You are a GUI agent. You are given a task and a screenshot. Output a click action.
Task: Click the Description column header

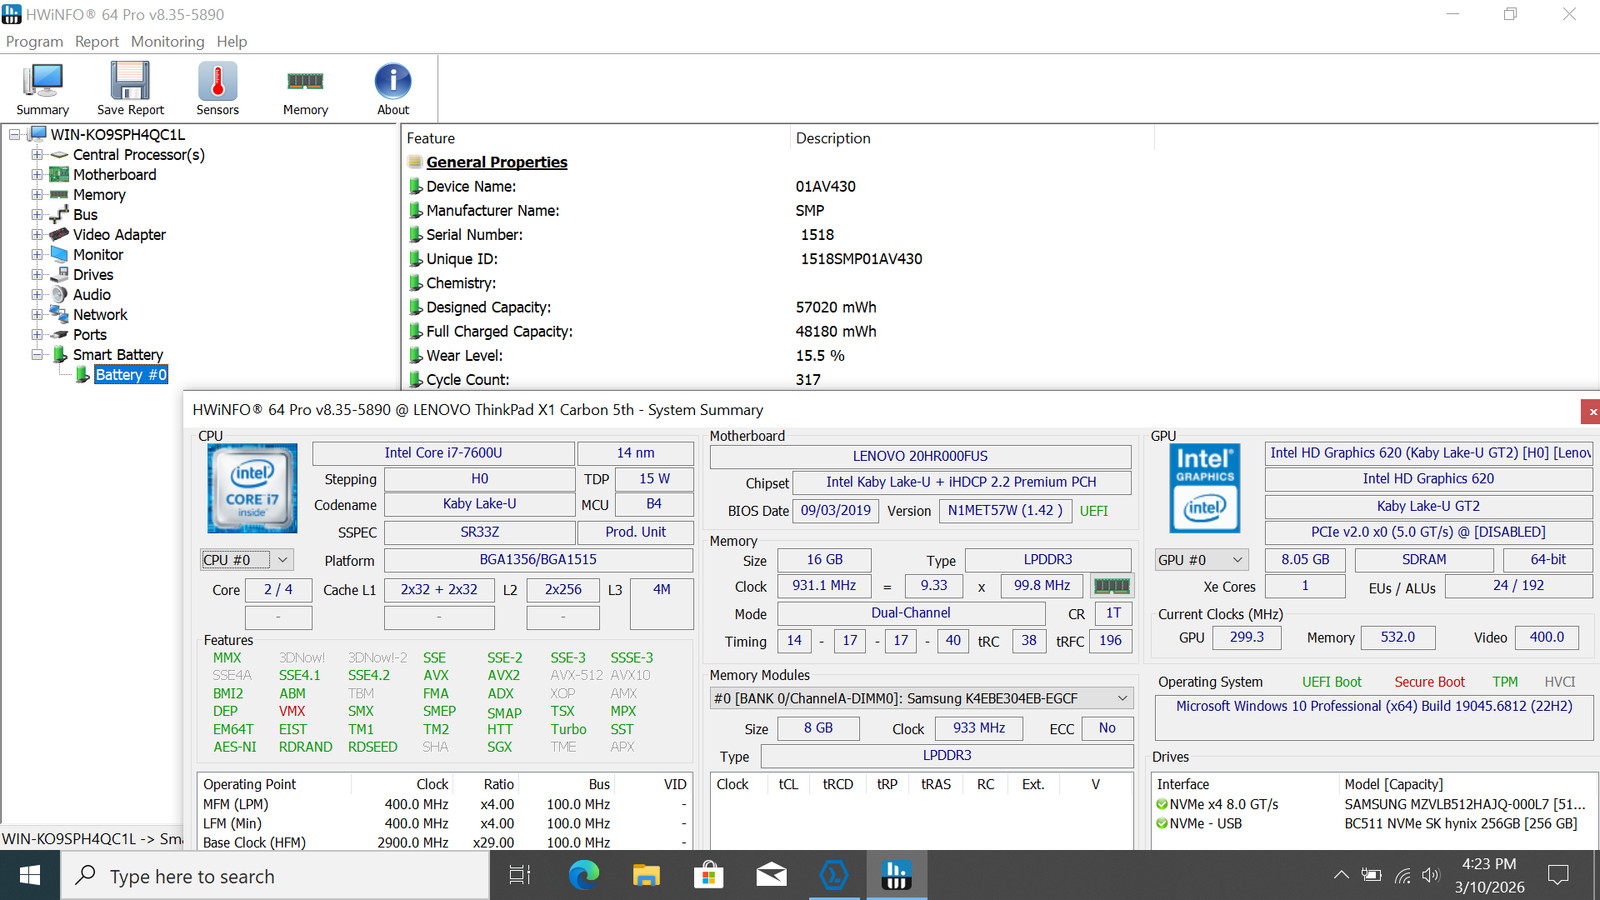(x=972, y=138)
